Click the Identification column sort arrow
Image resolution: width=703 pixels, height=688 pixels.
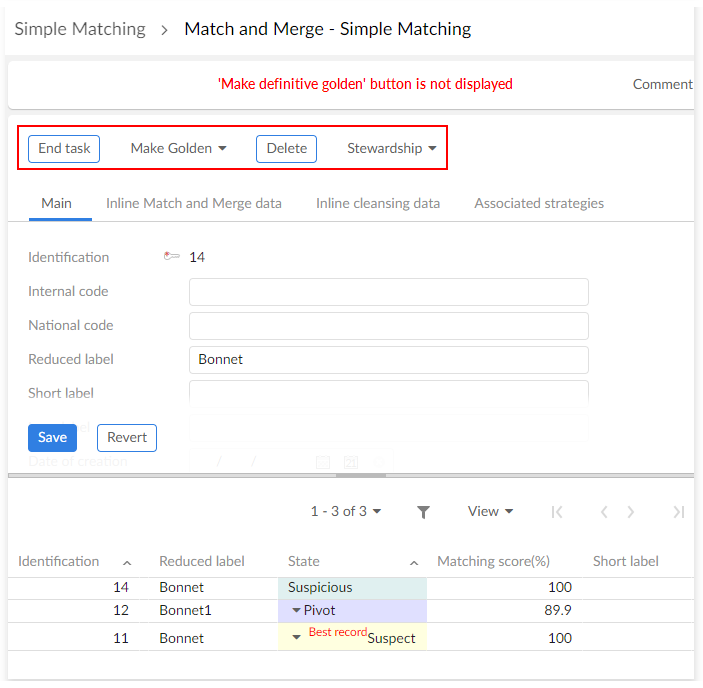pyautogui.click(x=127, y=563)
